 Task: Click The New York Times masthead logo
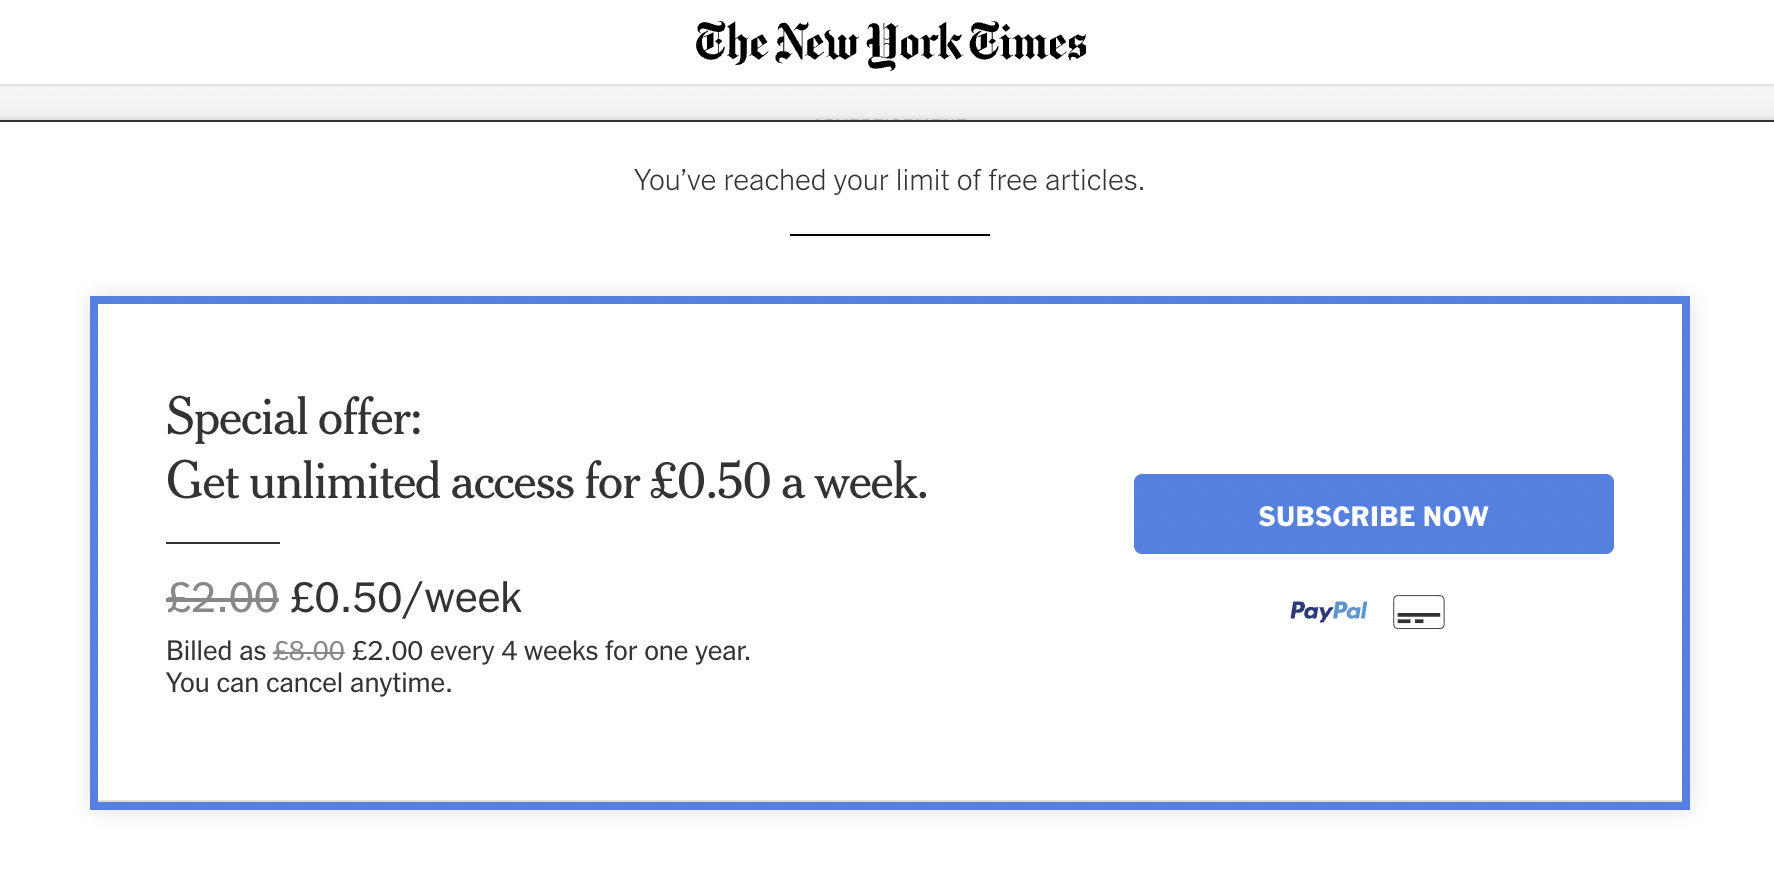pos(888,42)
